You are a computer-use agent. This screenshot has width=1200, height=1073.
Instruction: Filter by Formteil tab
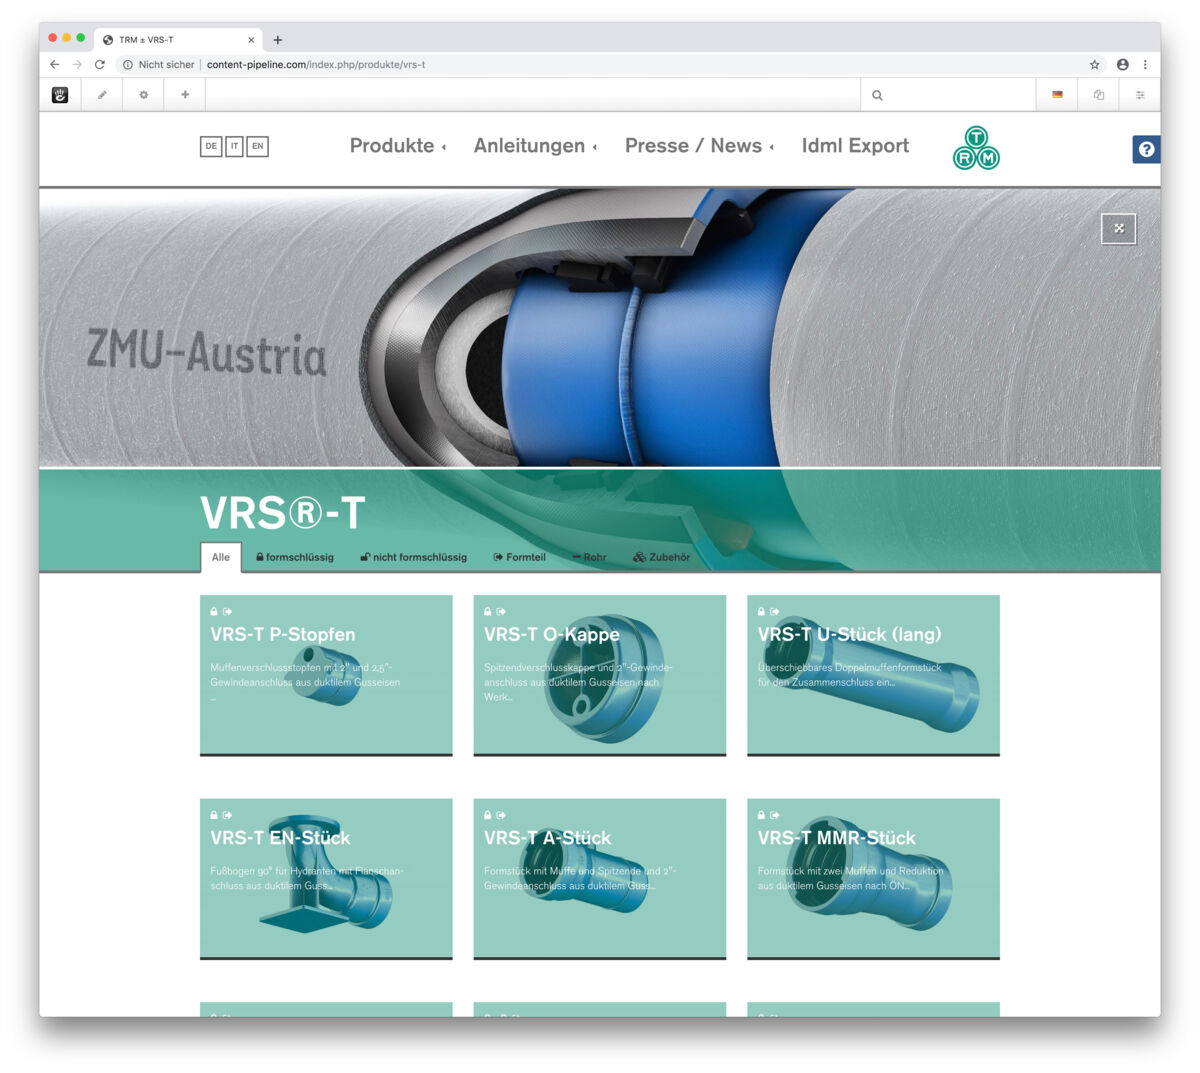[x=520, y=557]
